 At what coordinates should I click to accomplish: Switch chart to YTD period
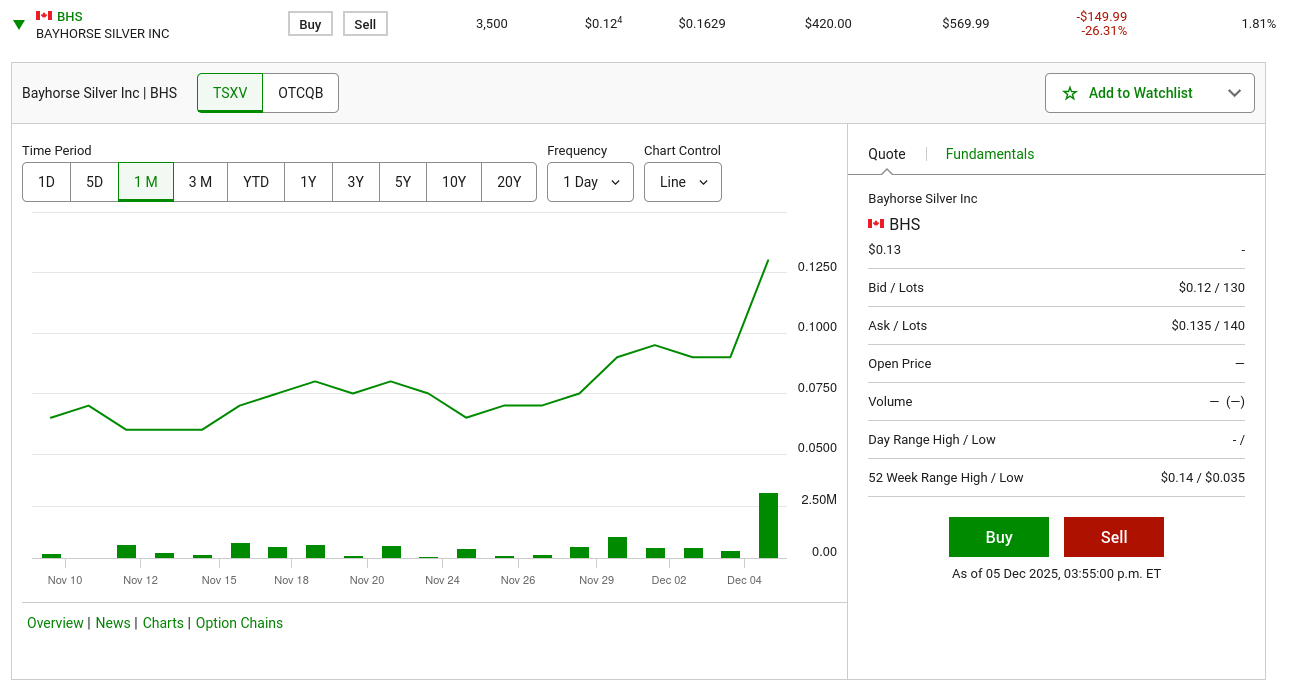(256, 182)
